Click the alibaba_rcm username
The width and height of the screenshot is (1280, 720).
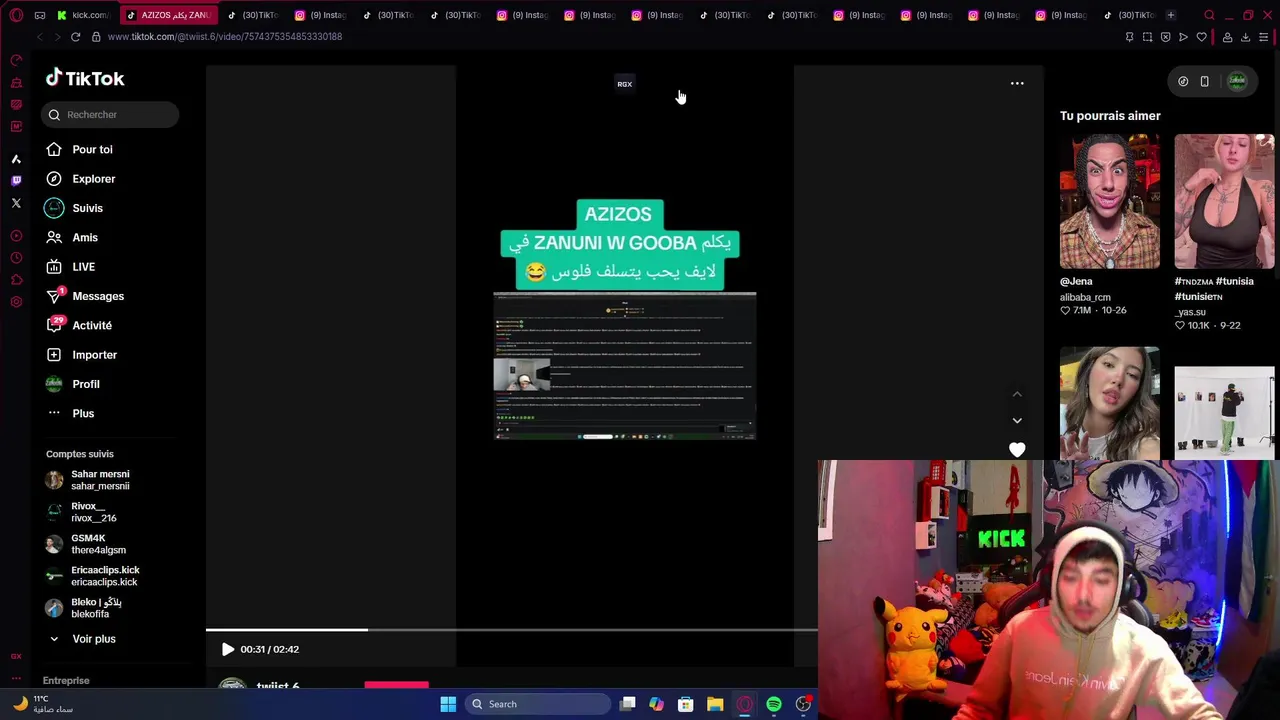pos(1085,297)
